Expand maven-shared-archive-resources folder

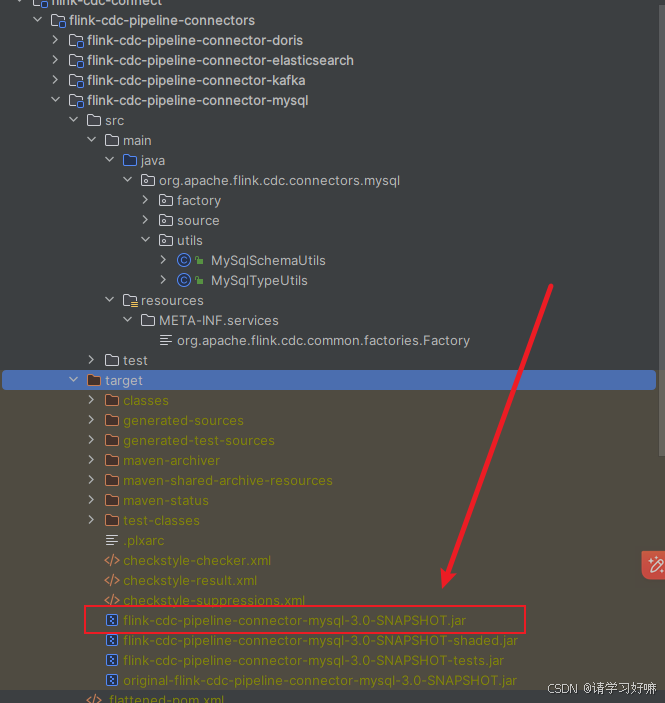[91, 480]
